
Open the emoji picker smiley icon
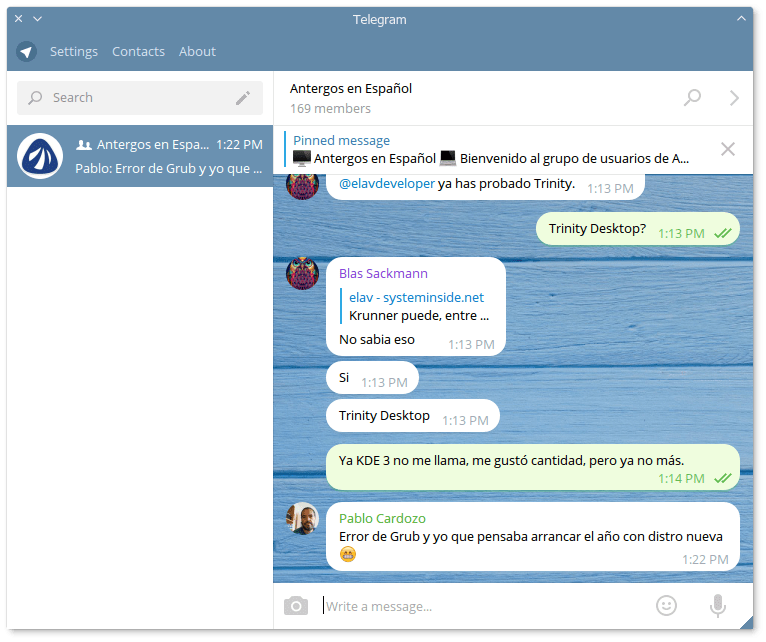(x=666, y=605)
